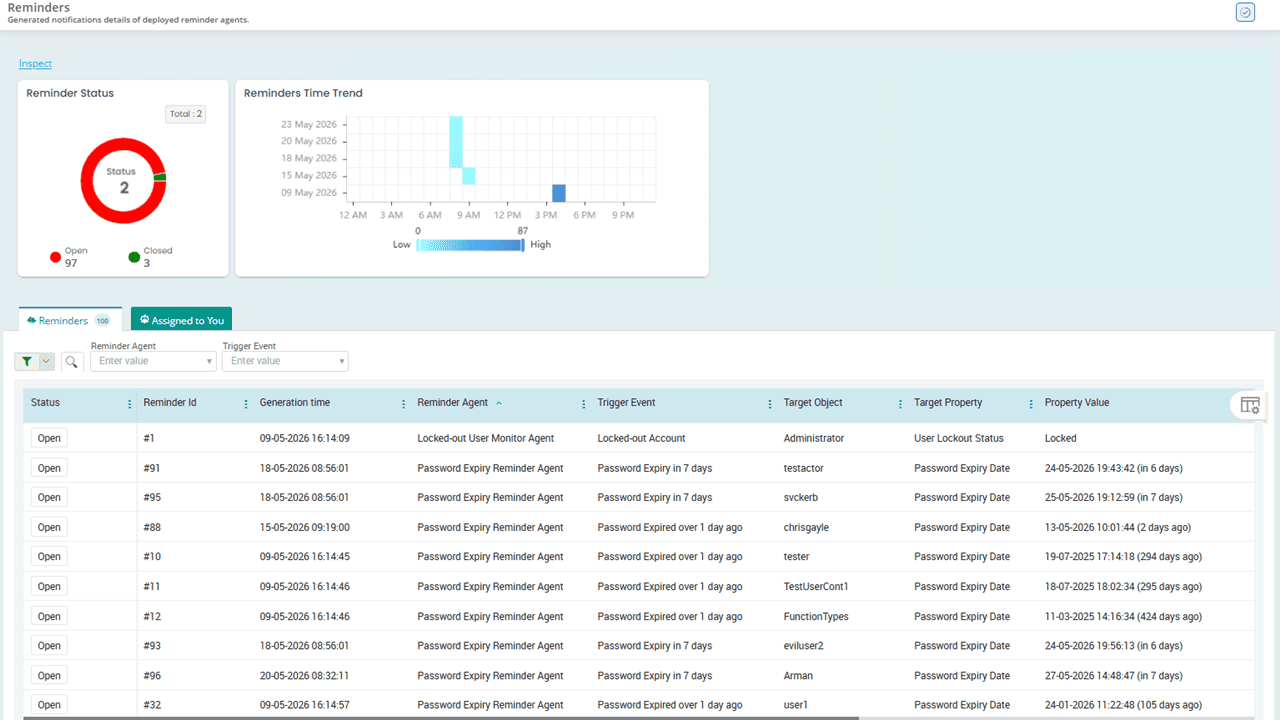Click the Low-High heatmap color range slider
This screenshot has height=720, width=1280.
tap(470, 244)
